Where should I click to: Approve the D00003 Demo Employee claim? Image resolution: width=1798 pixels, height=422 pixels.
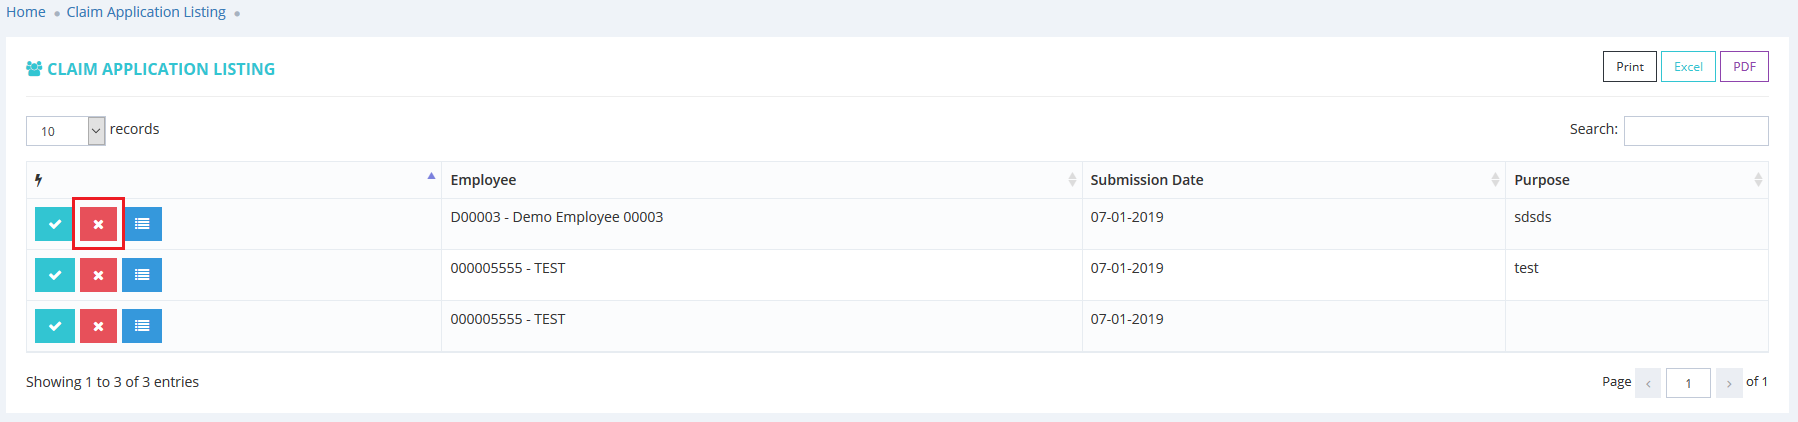click(55, 224)
